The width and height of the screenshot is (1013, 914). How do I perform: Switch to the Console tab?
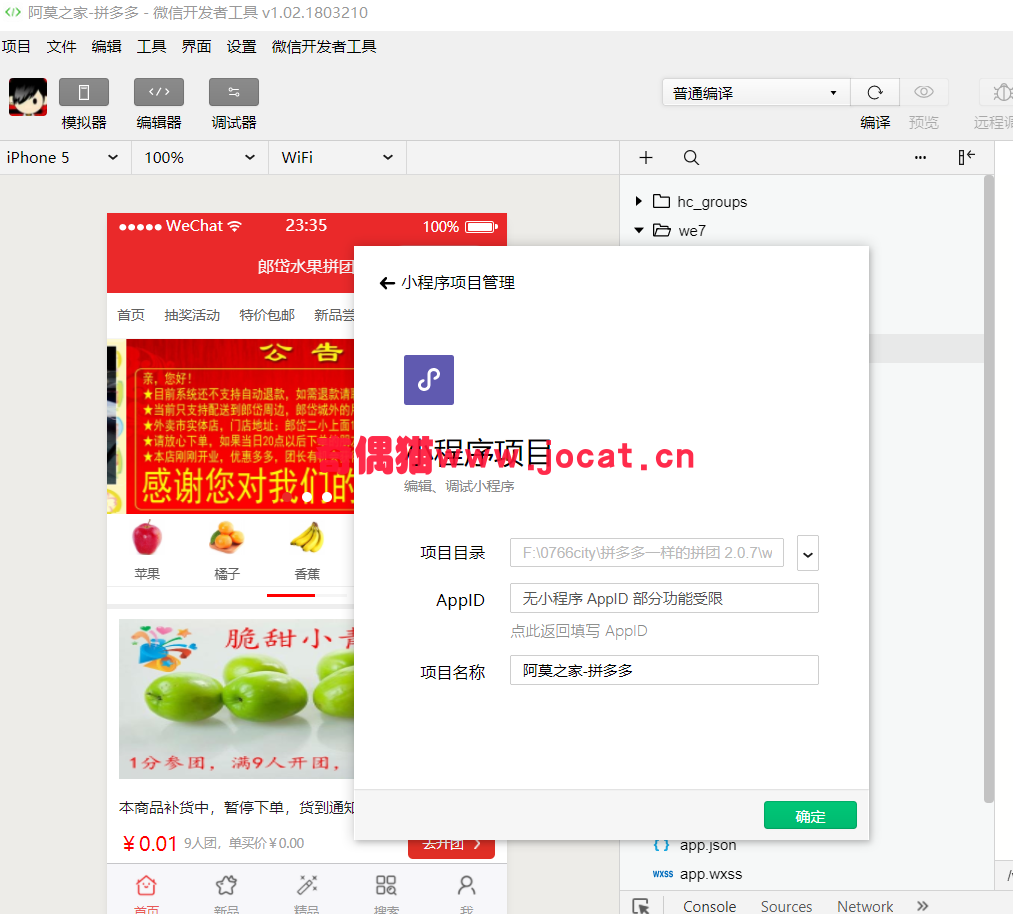point(709,906)
